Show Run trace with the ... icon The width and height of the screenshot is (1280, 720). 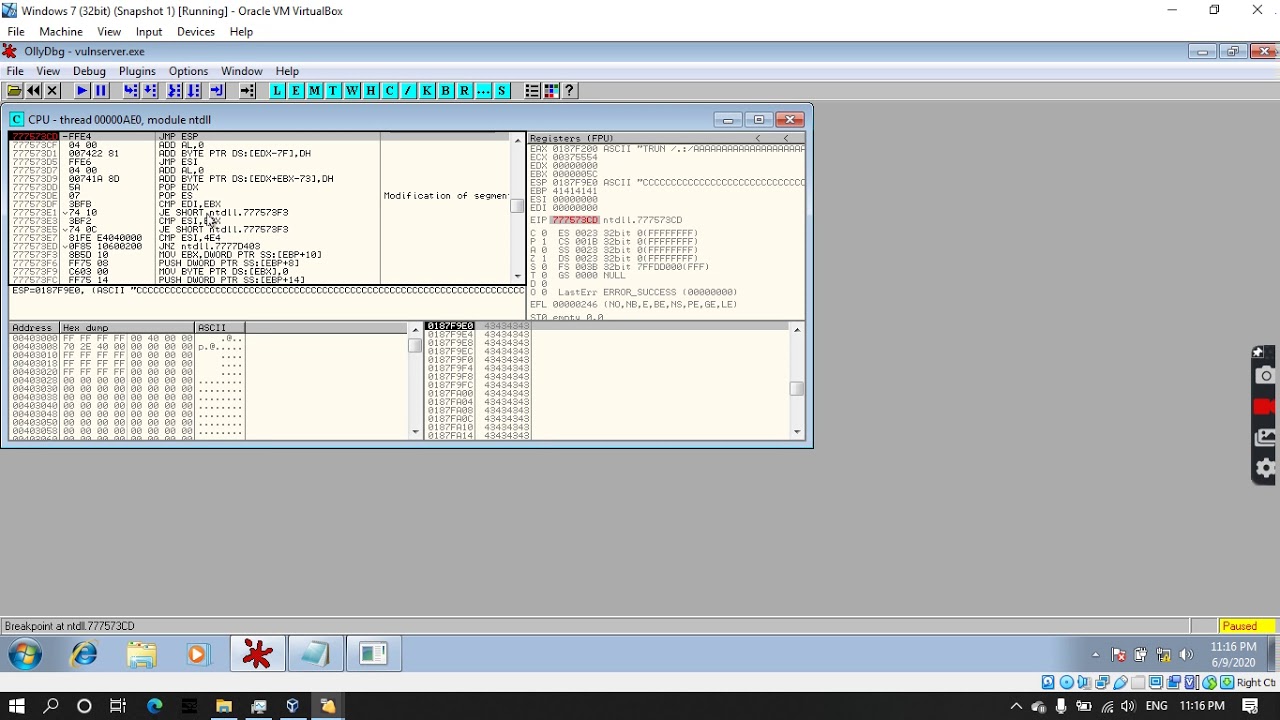click(484, 91)
